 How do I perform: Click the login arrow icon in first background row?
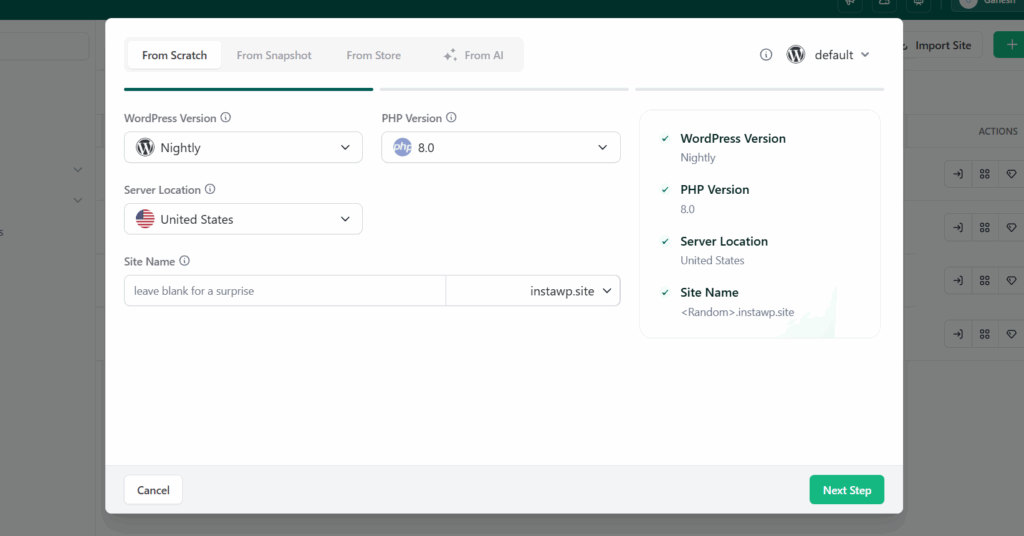tap(958, 174)
